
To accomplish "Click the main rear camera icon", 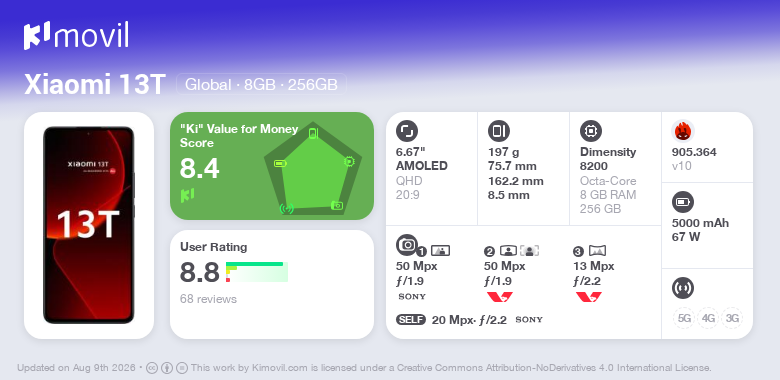I will point(406,244).
